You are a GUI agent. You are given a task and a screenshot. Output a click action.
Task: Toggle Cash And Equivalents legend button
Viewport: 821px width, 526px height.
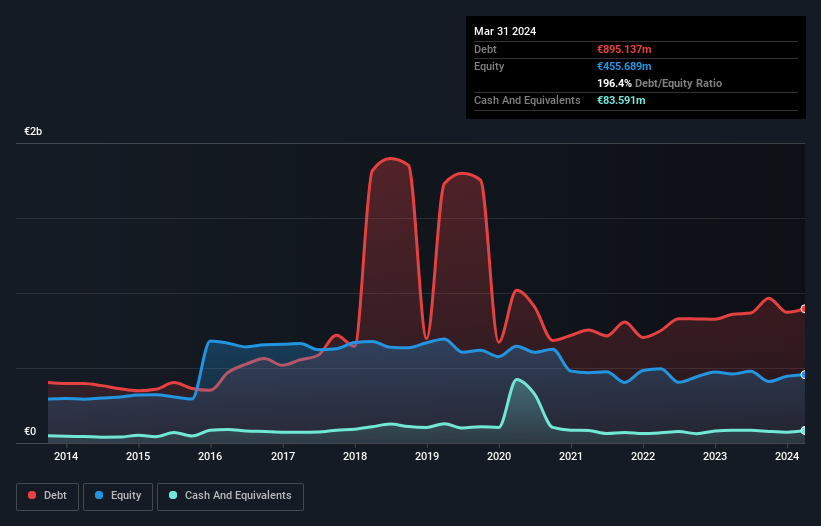point(230,496)
